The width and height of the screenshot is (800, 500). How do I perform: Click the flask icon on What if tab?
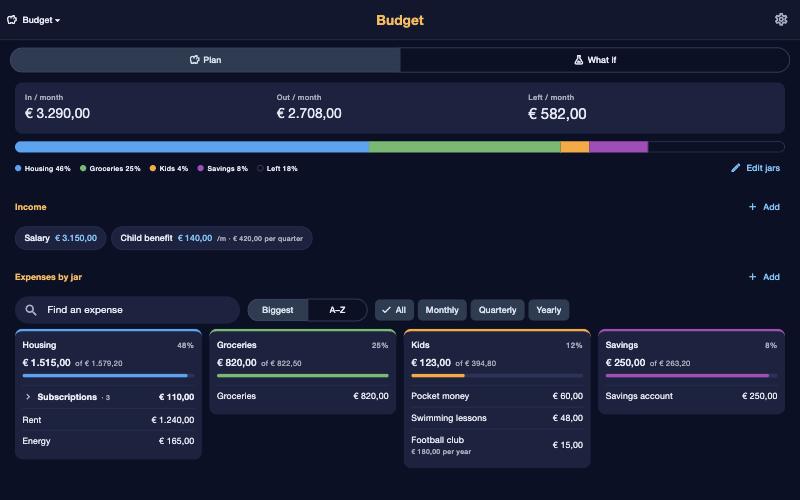click(579, 60)
